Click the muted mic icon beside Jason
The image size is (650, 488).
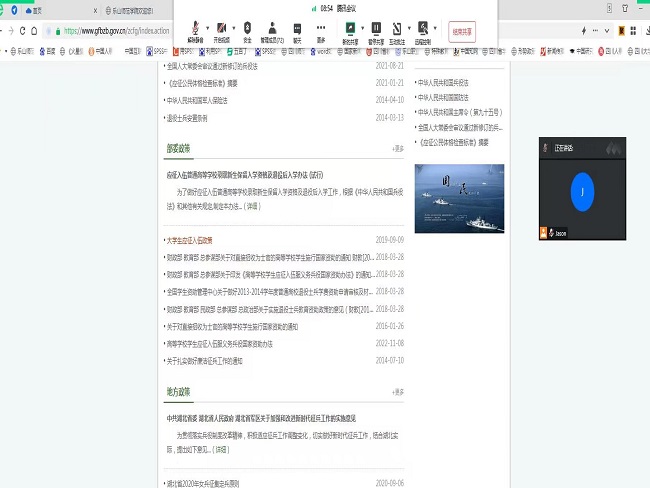(x=551, y=233)
